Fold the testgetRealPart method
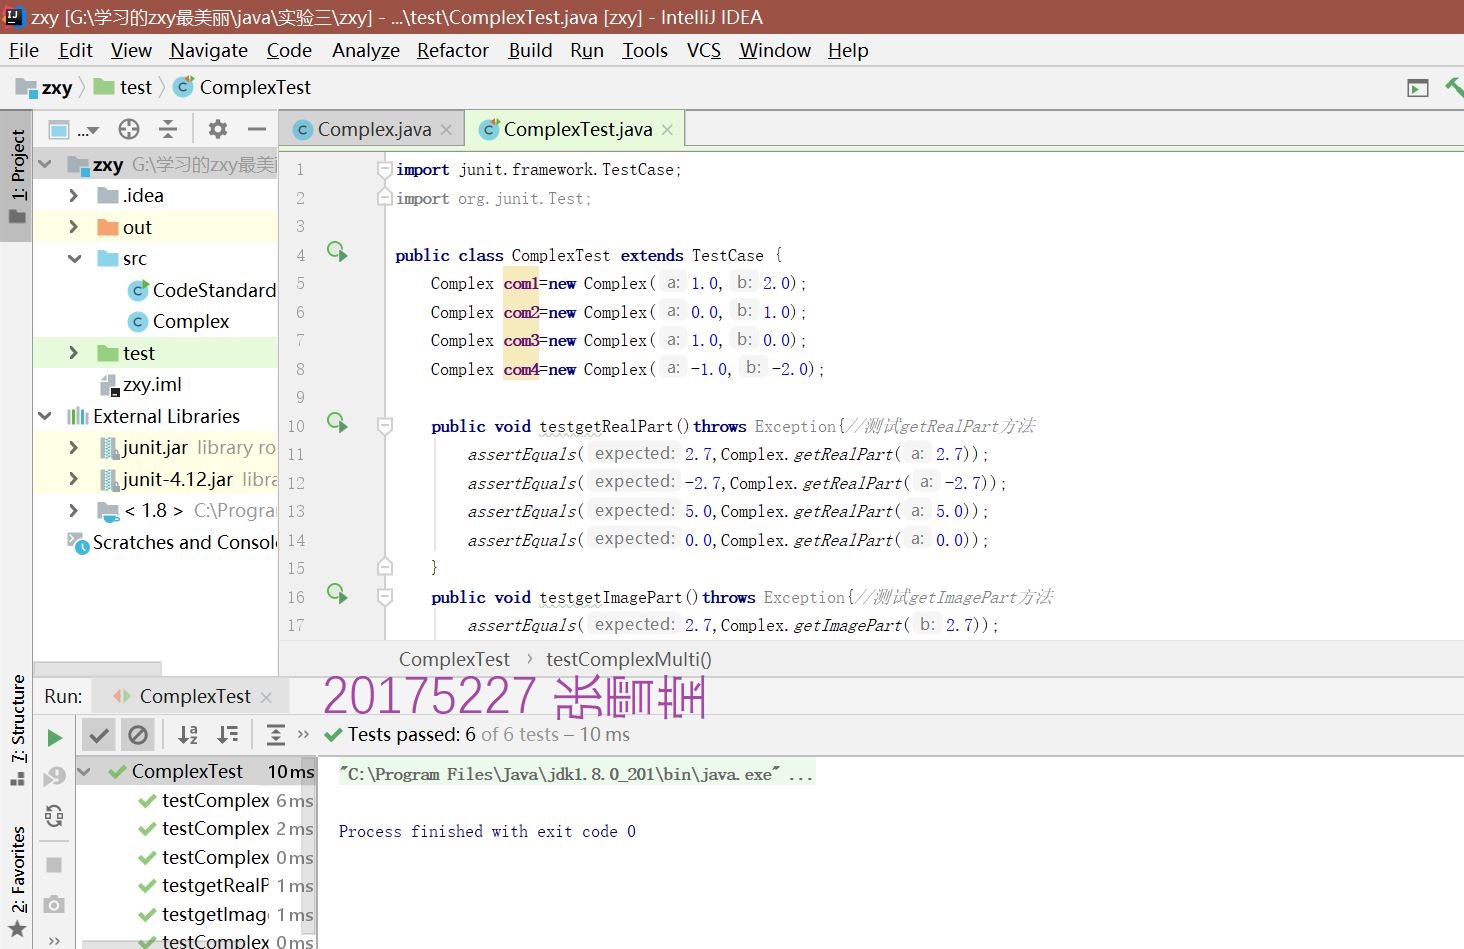 tap(385, 426)
